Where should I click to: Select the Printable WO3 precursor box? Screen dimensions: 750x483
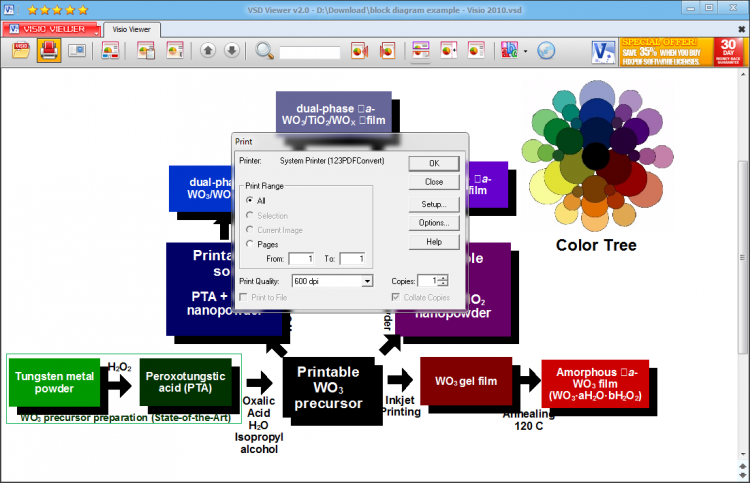click(x=328, y=388)
